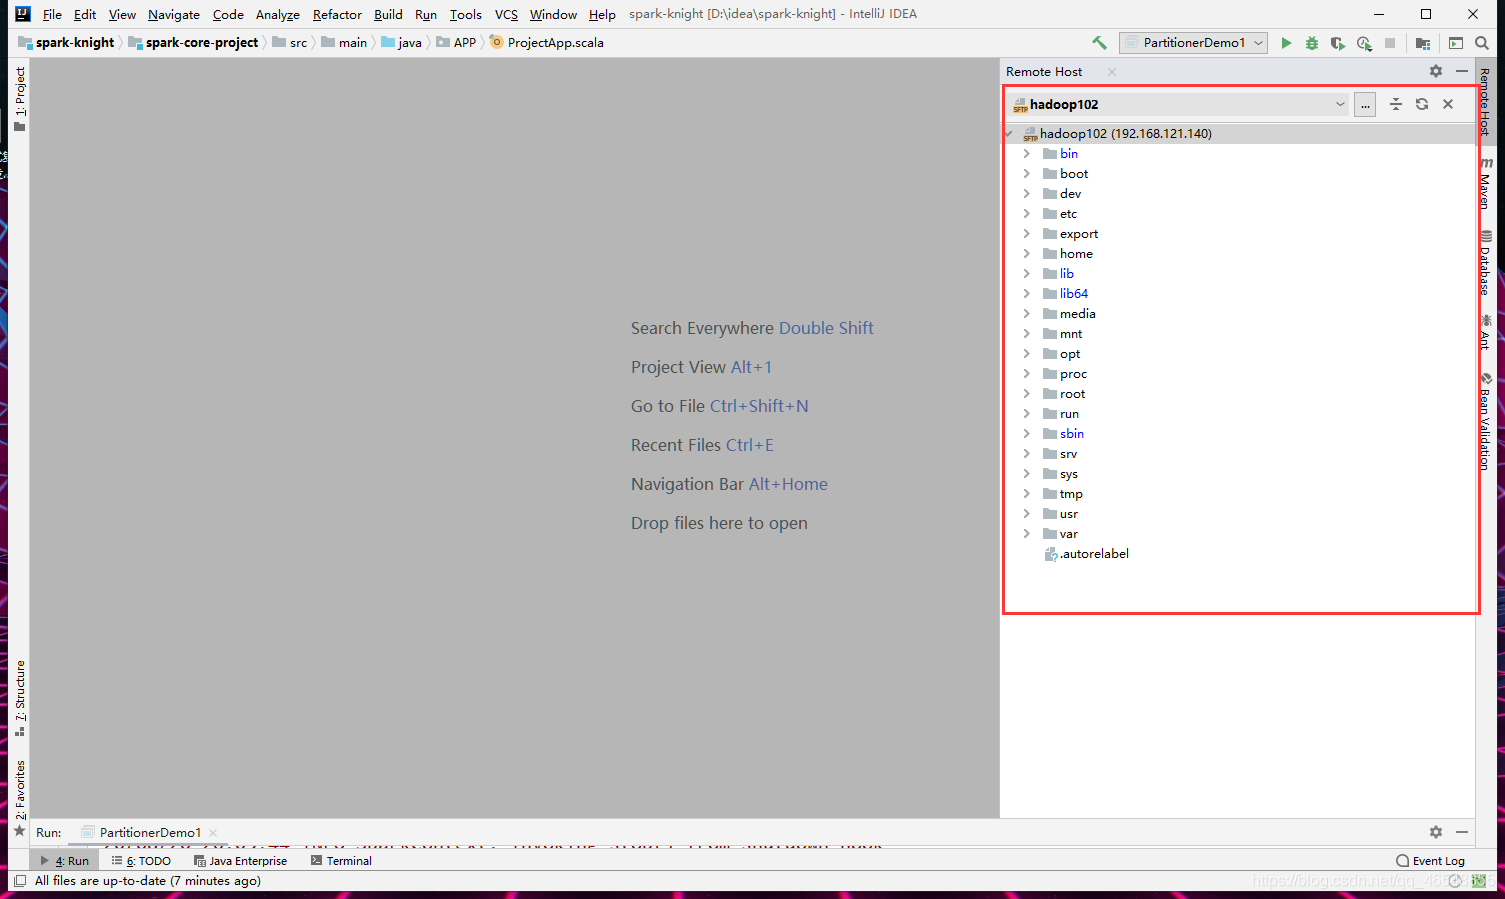Screen dimensions: 1505x899
Task: Click ProjectApp.scala in navigation bar
Action: coord(546,43)
